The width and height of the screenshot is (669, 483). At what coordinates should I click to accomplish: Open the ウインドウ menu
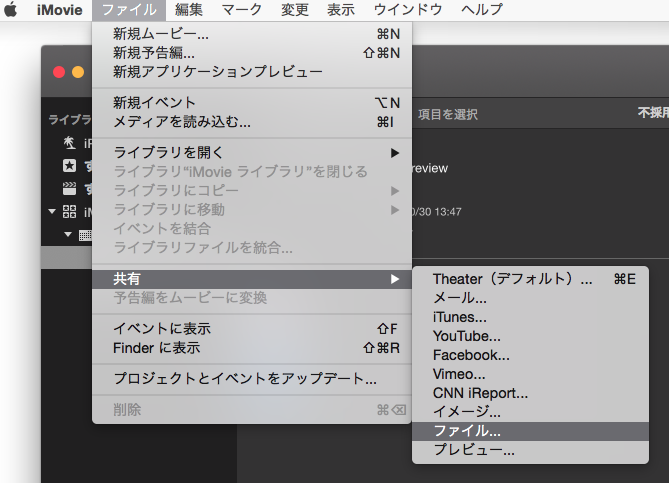coord(408,9)
